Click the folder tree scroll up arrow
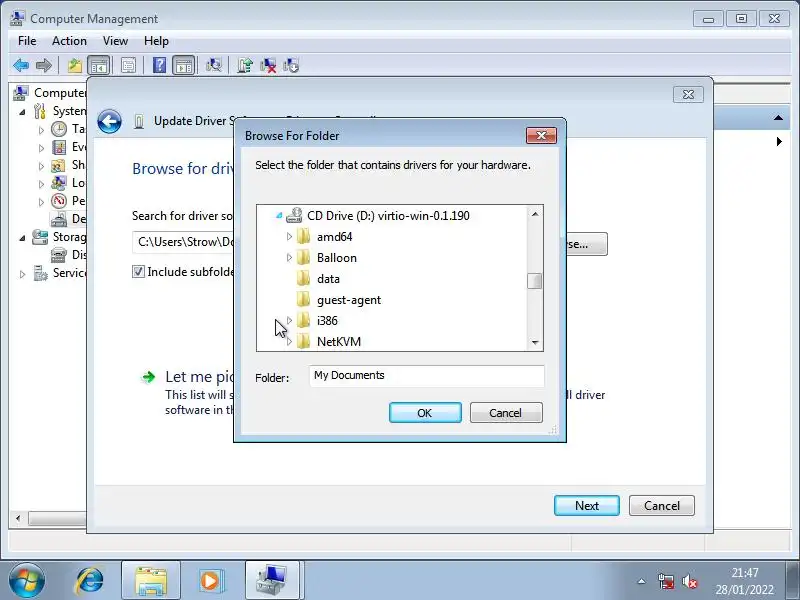The width and height of the screenshot is (800, 600). [x=535, y=214]
